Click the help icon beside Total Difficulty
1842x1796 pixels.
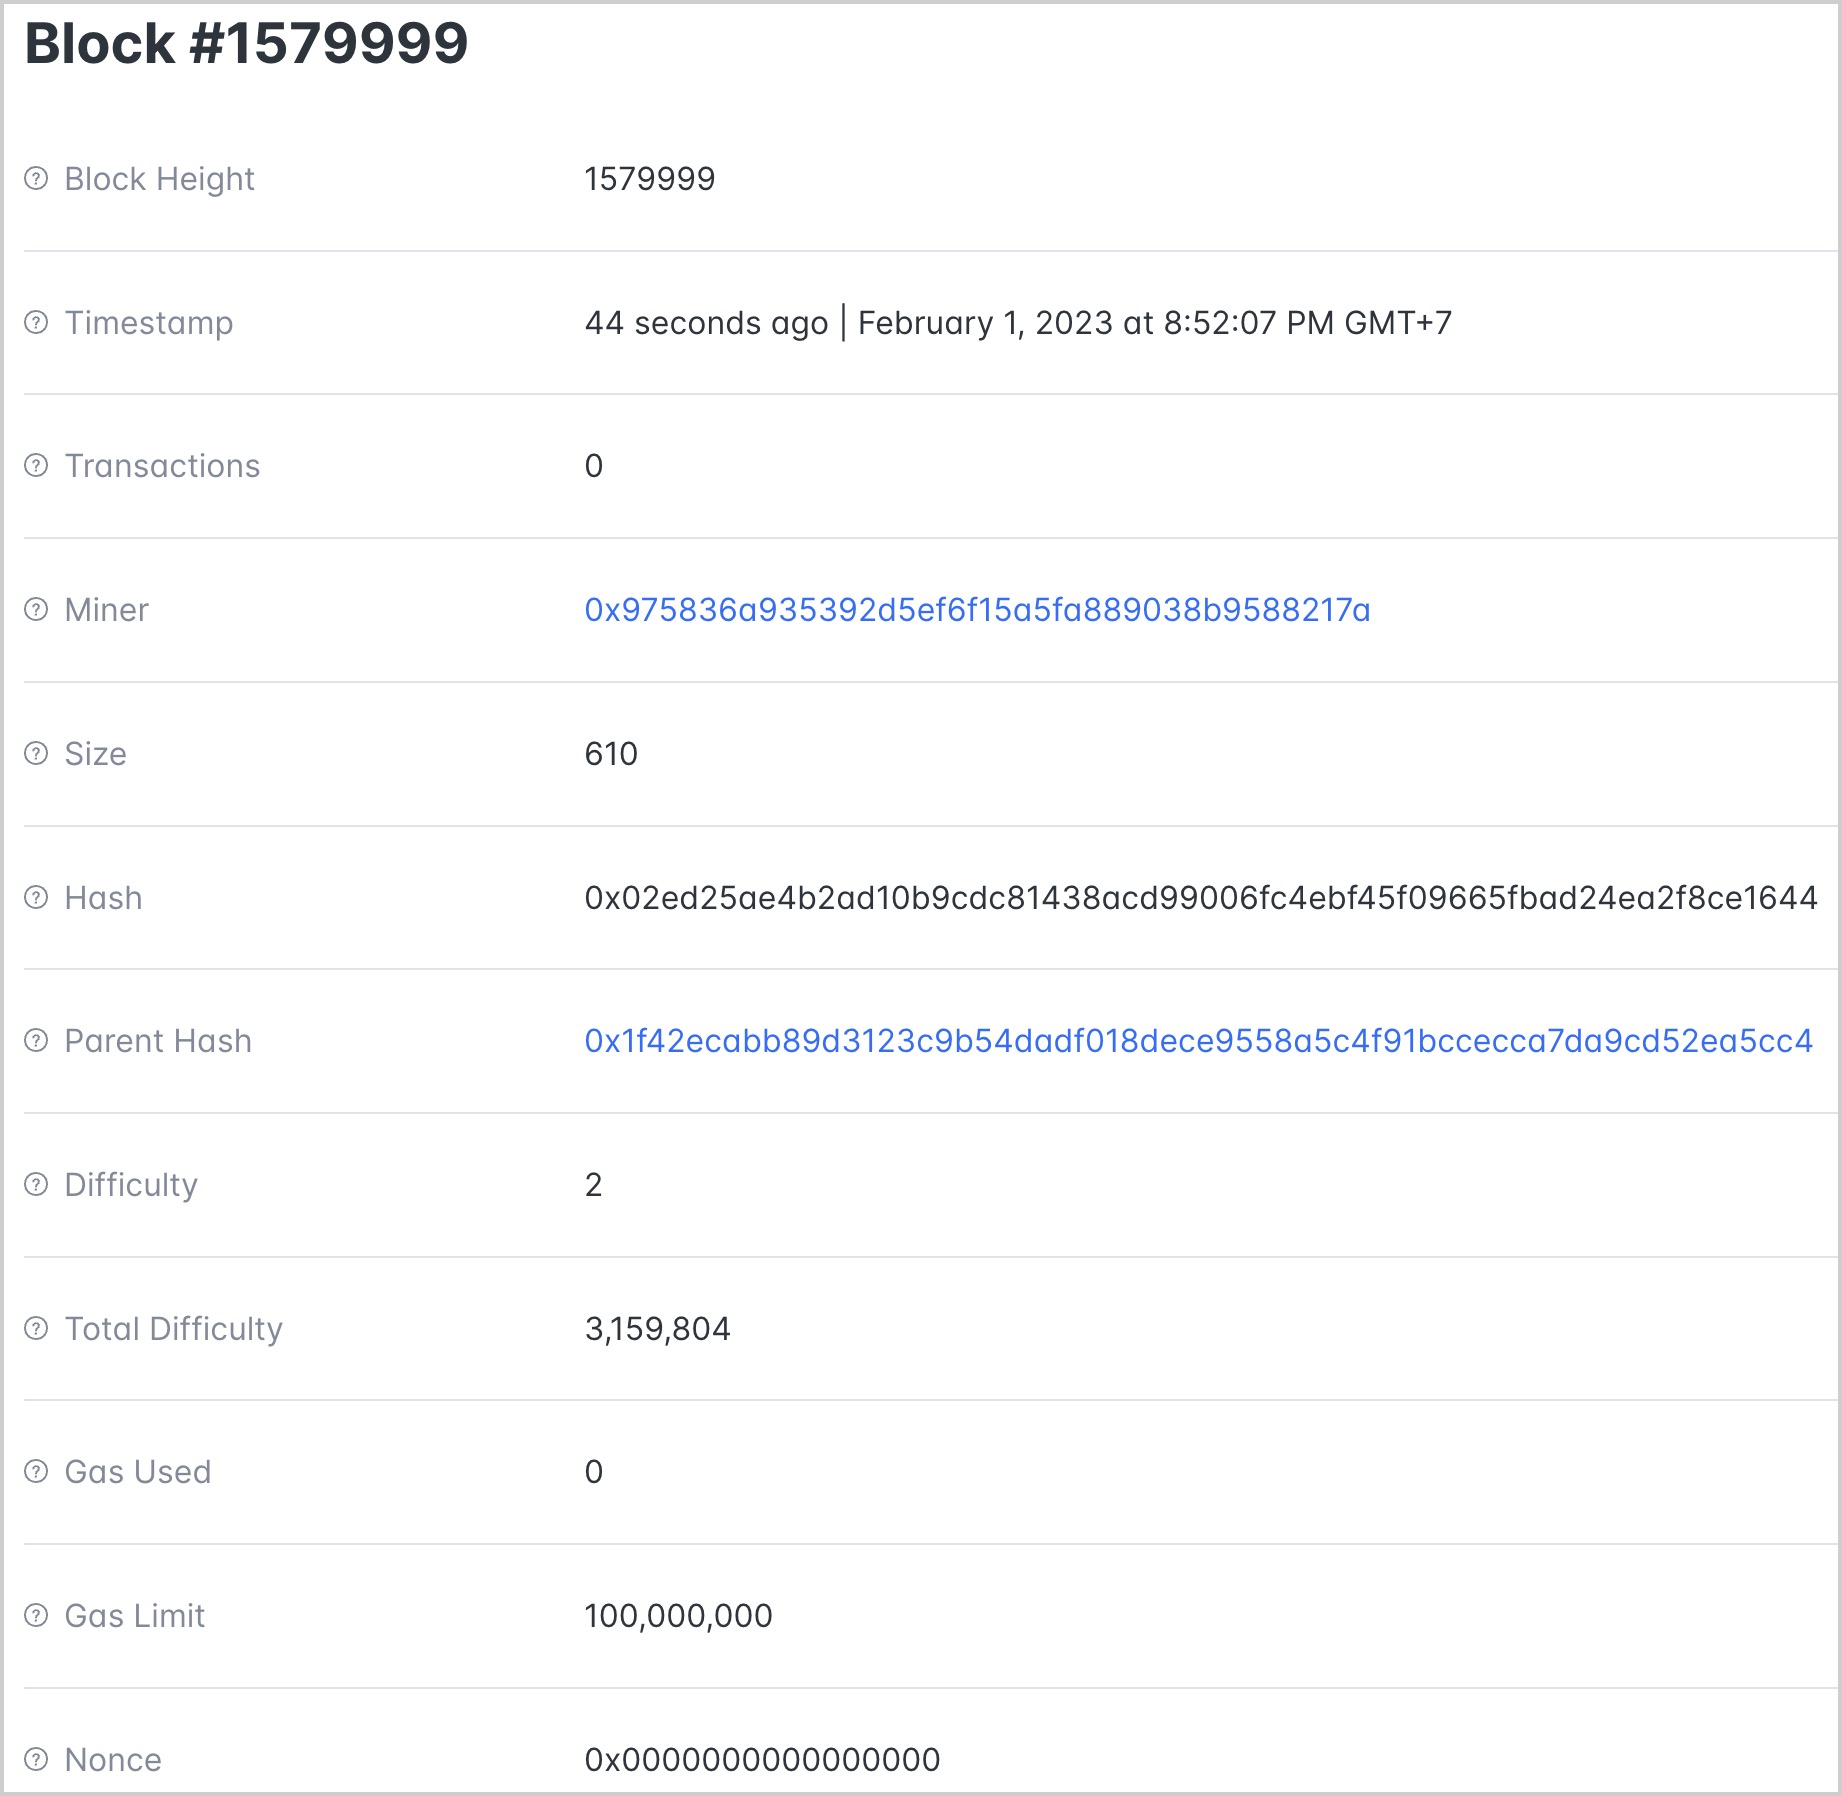36,1329
